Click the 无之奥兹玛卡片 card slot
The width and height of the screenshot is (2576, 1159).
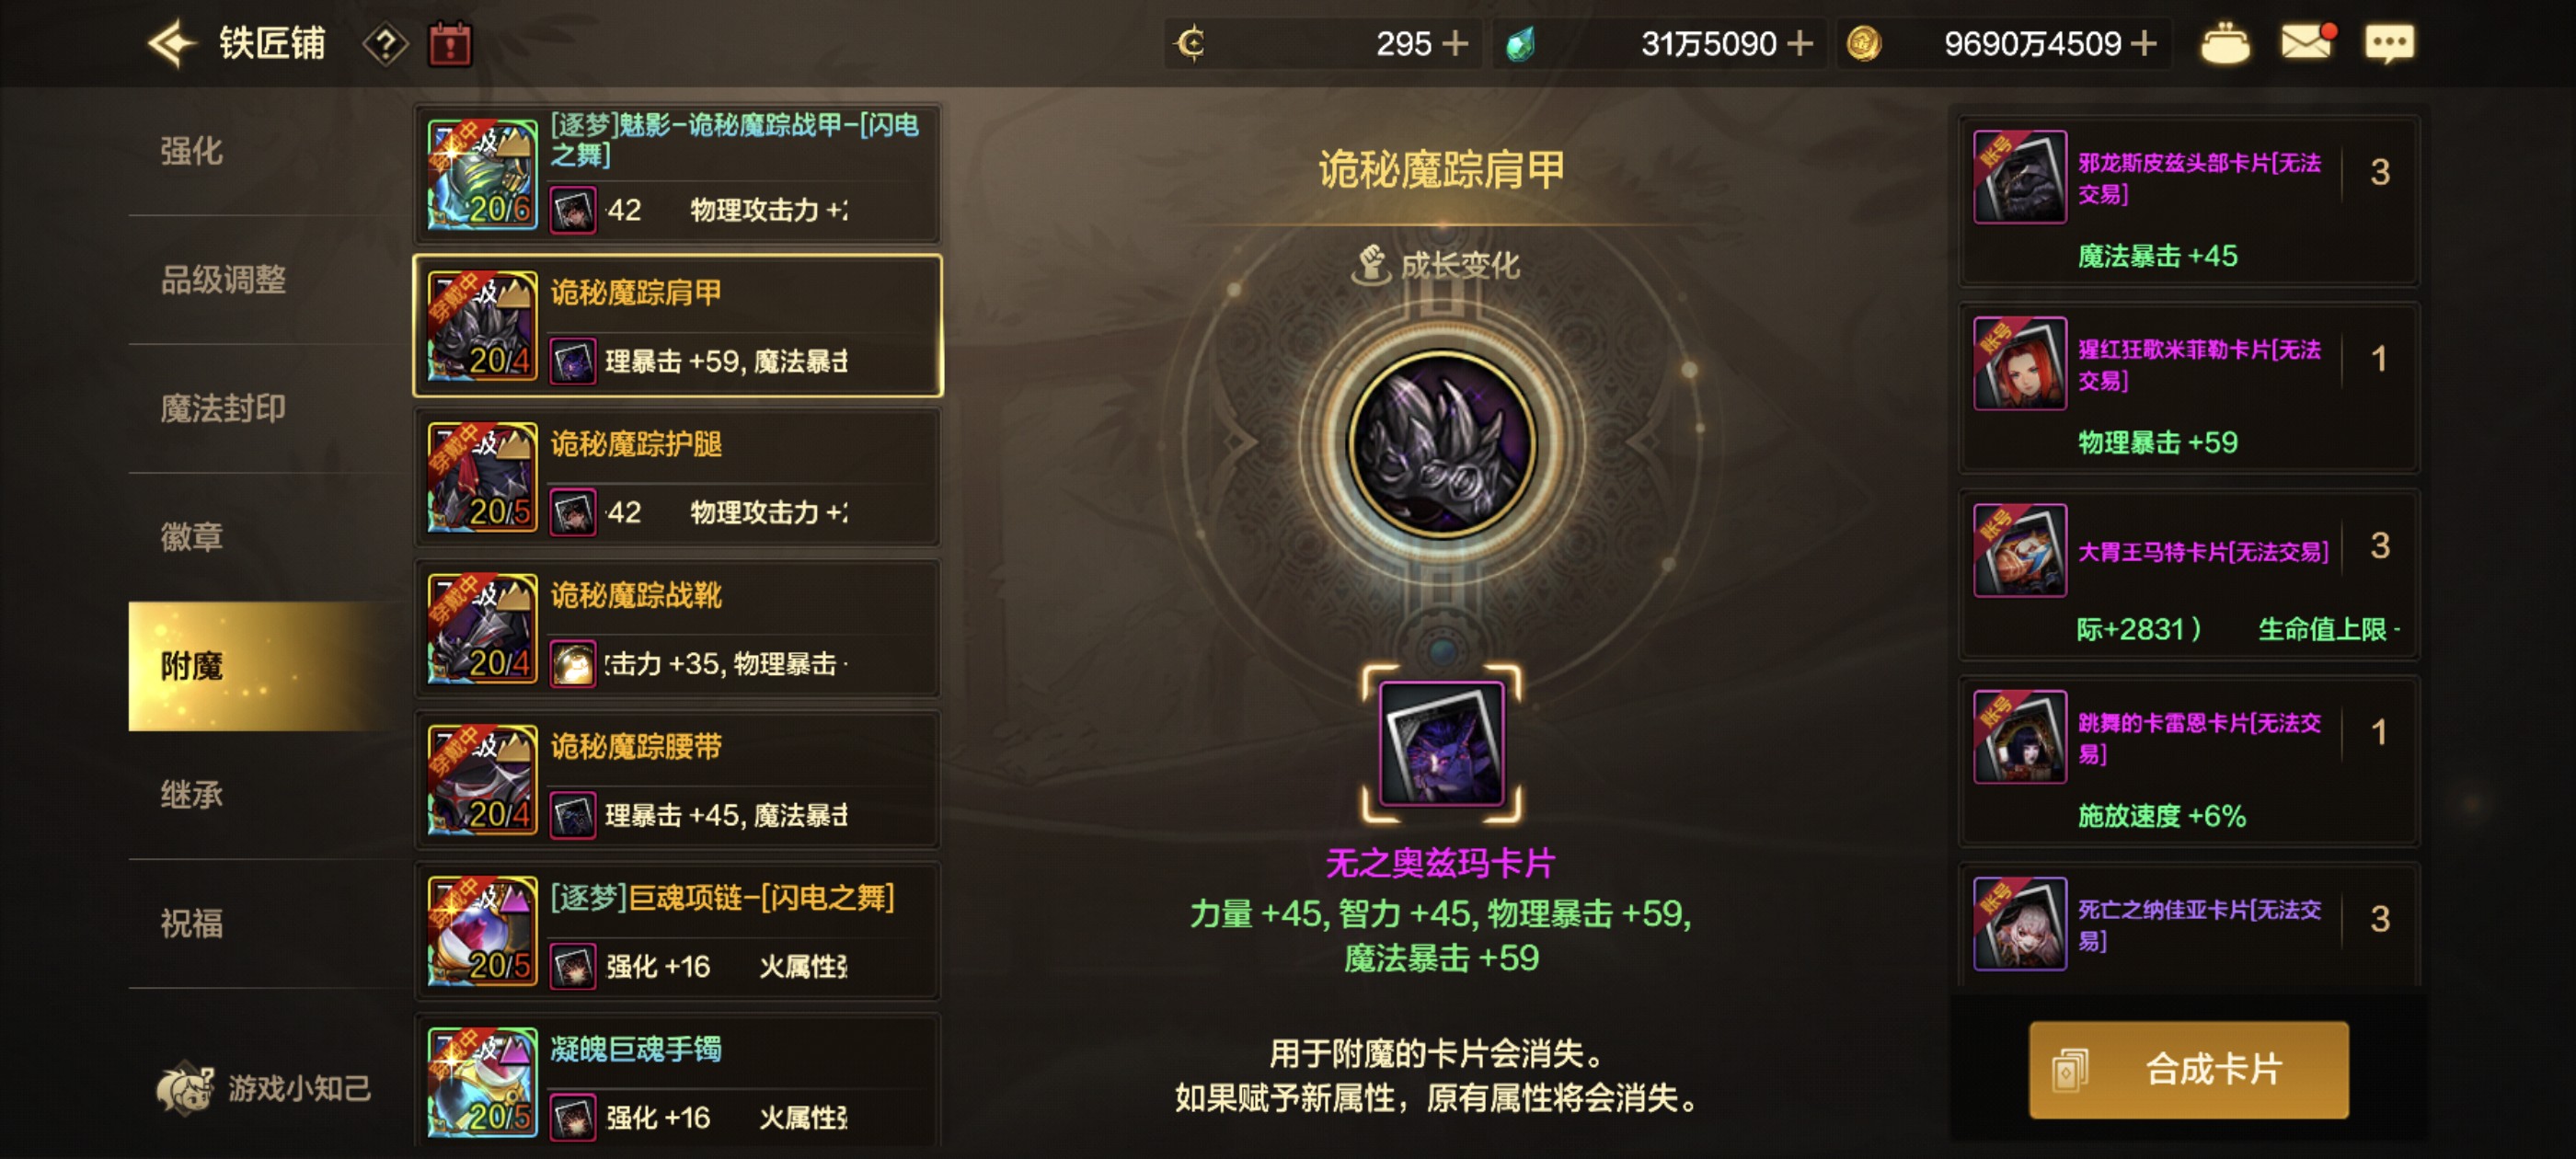[1441, 744]
